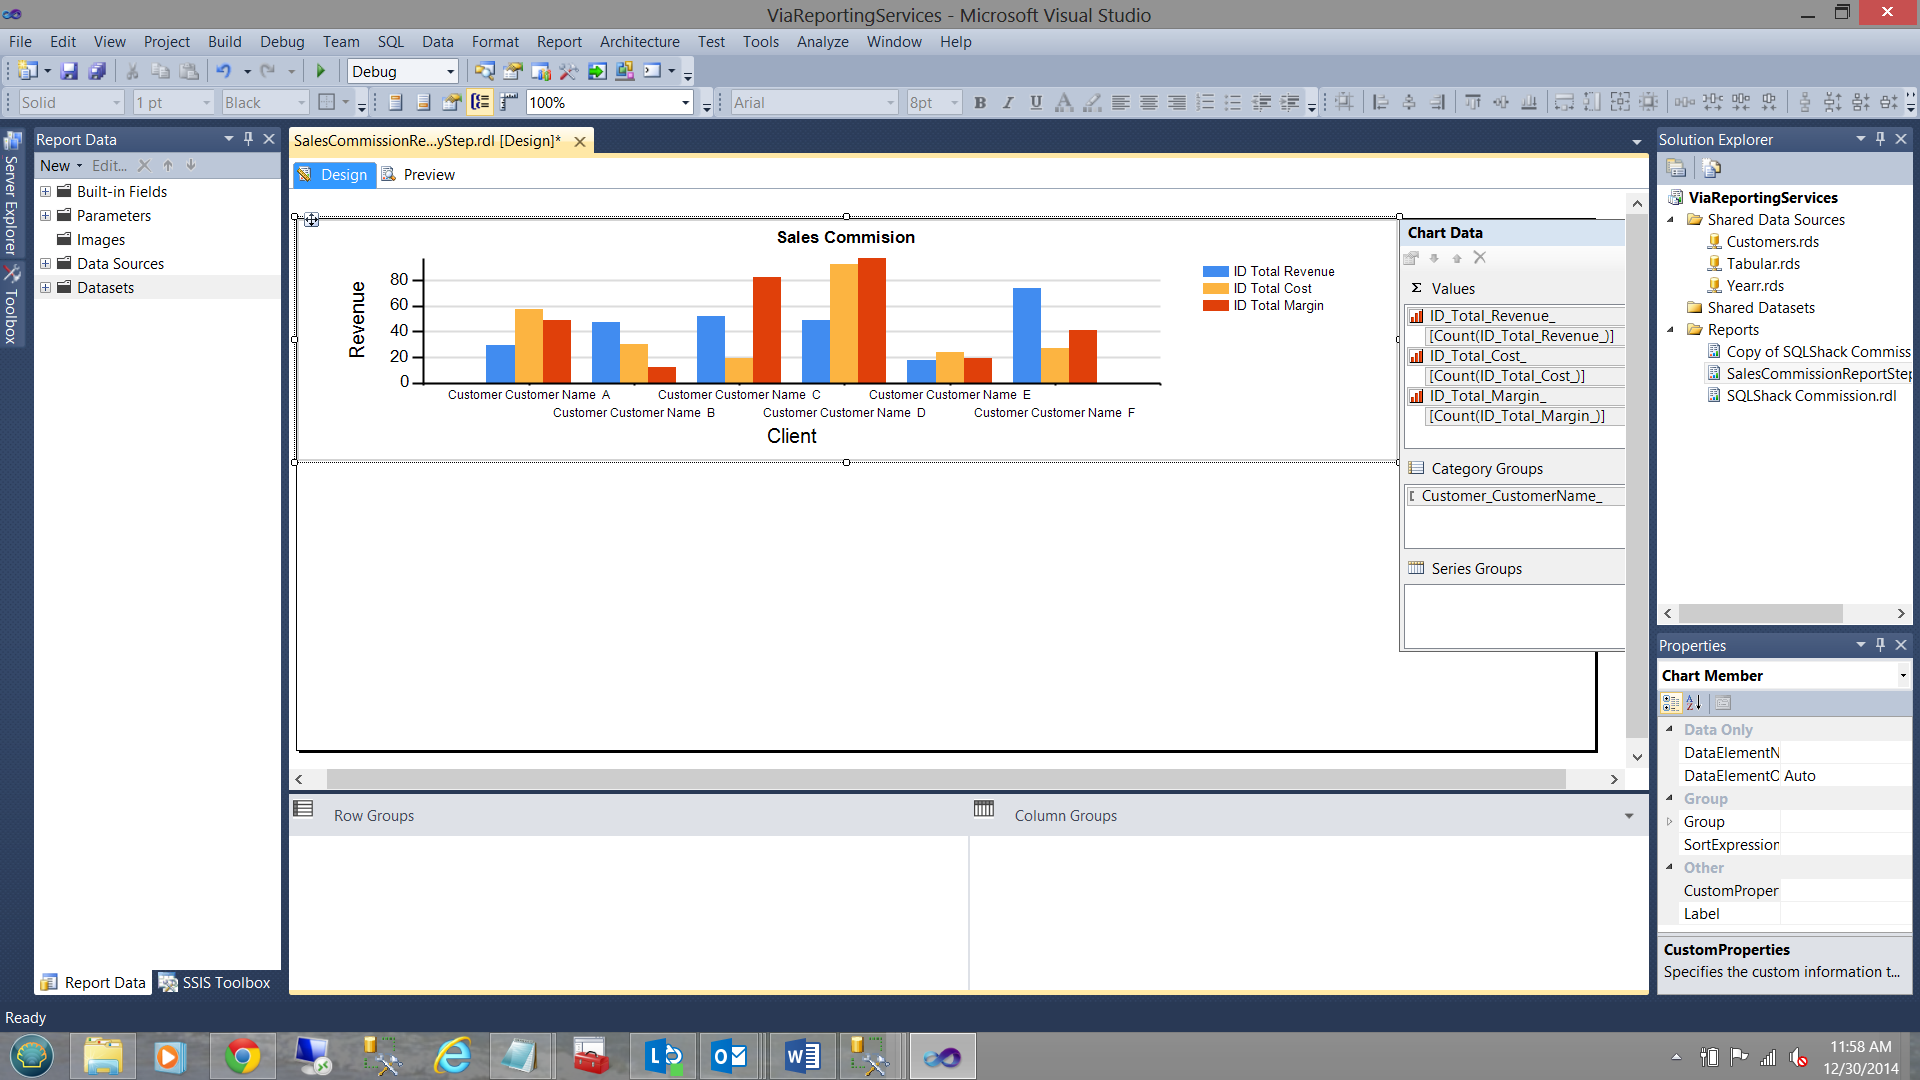This screenshot has height=1080, width=1920.
Task: Open the Debug configuration dropdown
Action: (450, 71)
